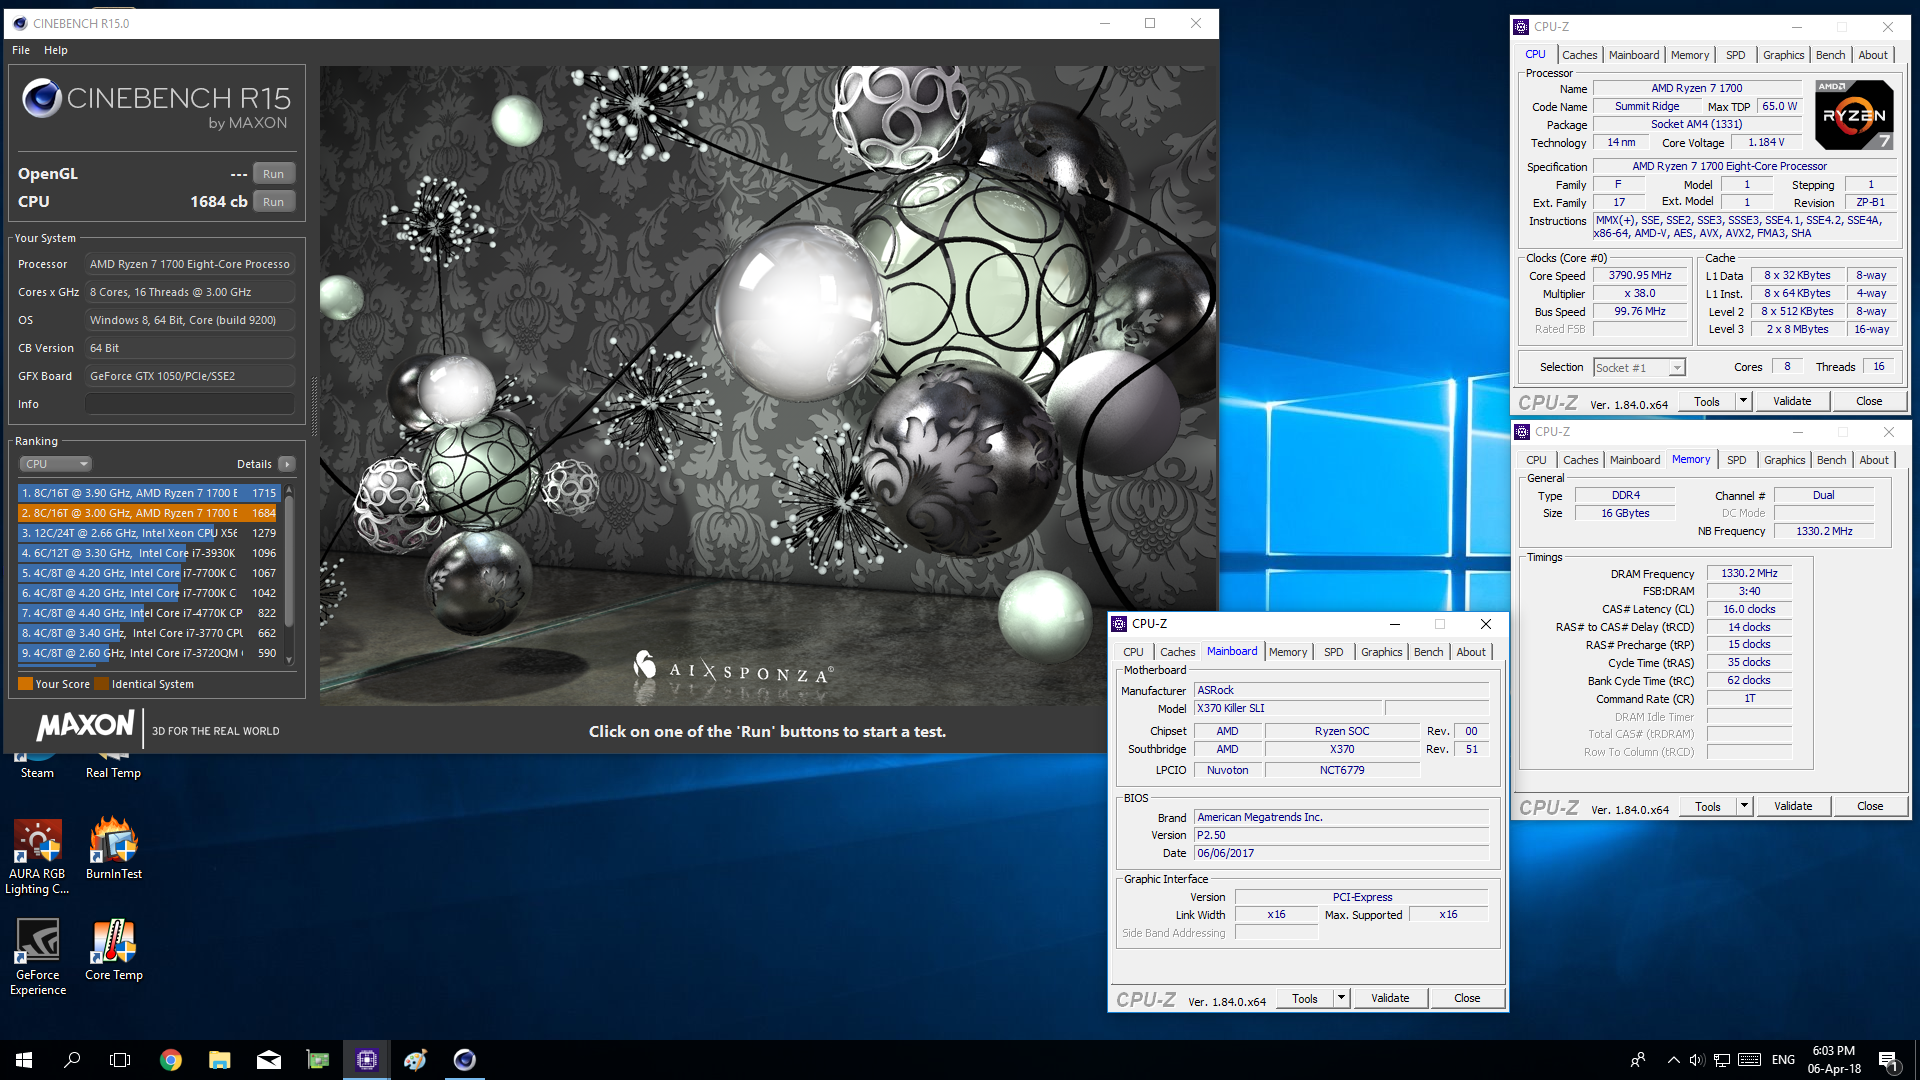Show hidden tray icons with the chevron
The height and width of the screenshot is (1080, 1920).
coord(1673,1060)
